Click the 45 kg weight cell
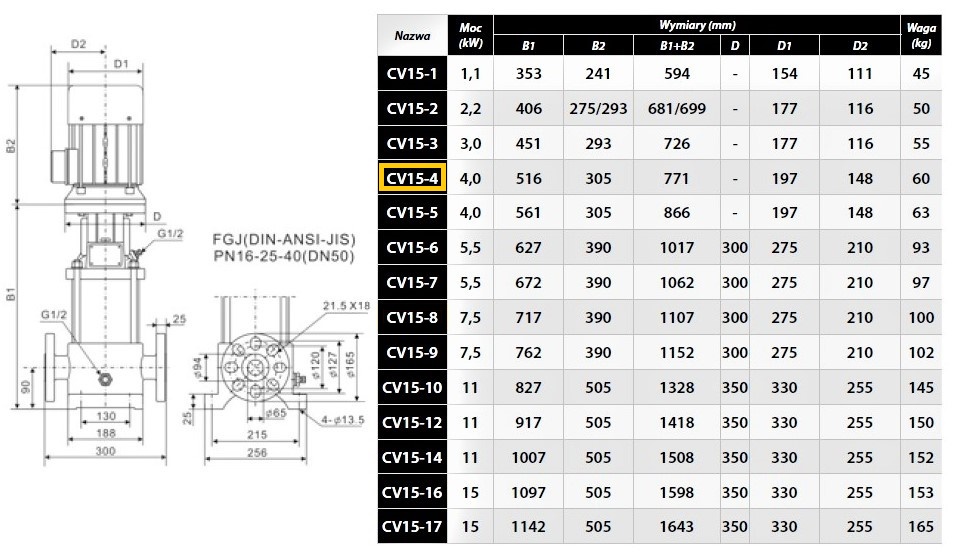The height and width of the screenshot is (557, 960). click(921, 73)
